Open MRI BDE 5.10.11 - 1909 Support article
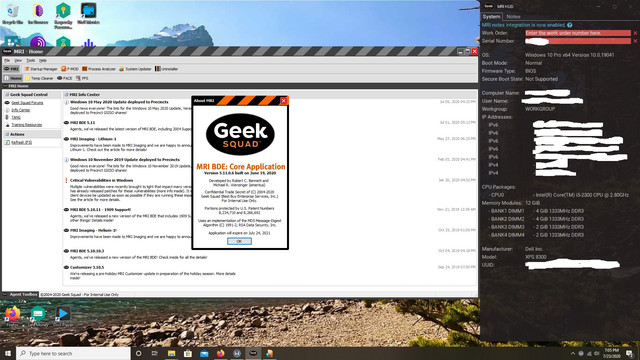Screen dimensions: 640x360 [100, 210]
